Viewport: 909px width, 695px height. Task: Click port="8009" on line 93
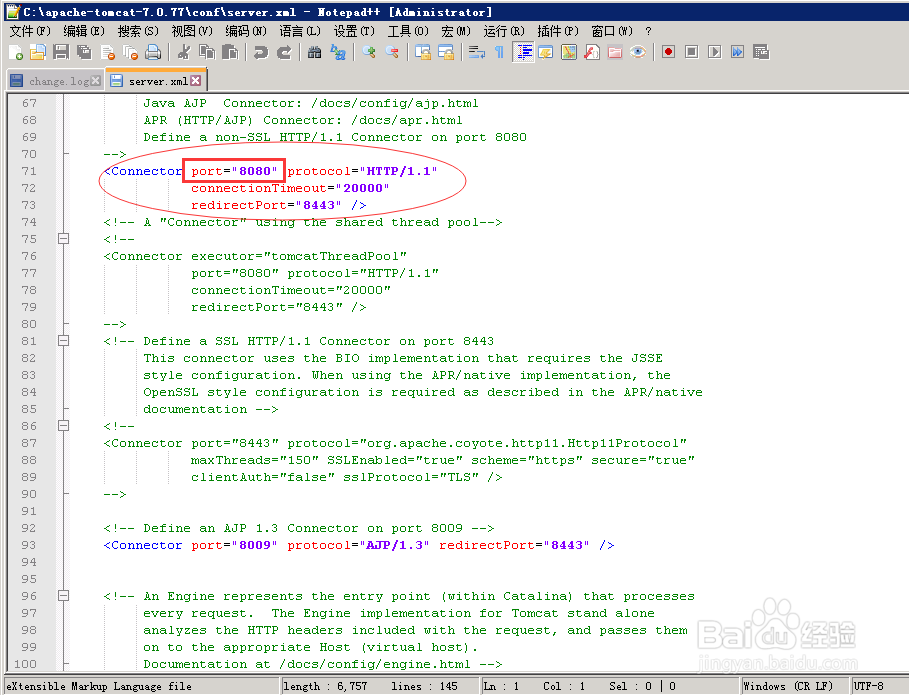[x=234, y=545]
